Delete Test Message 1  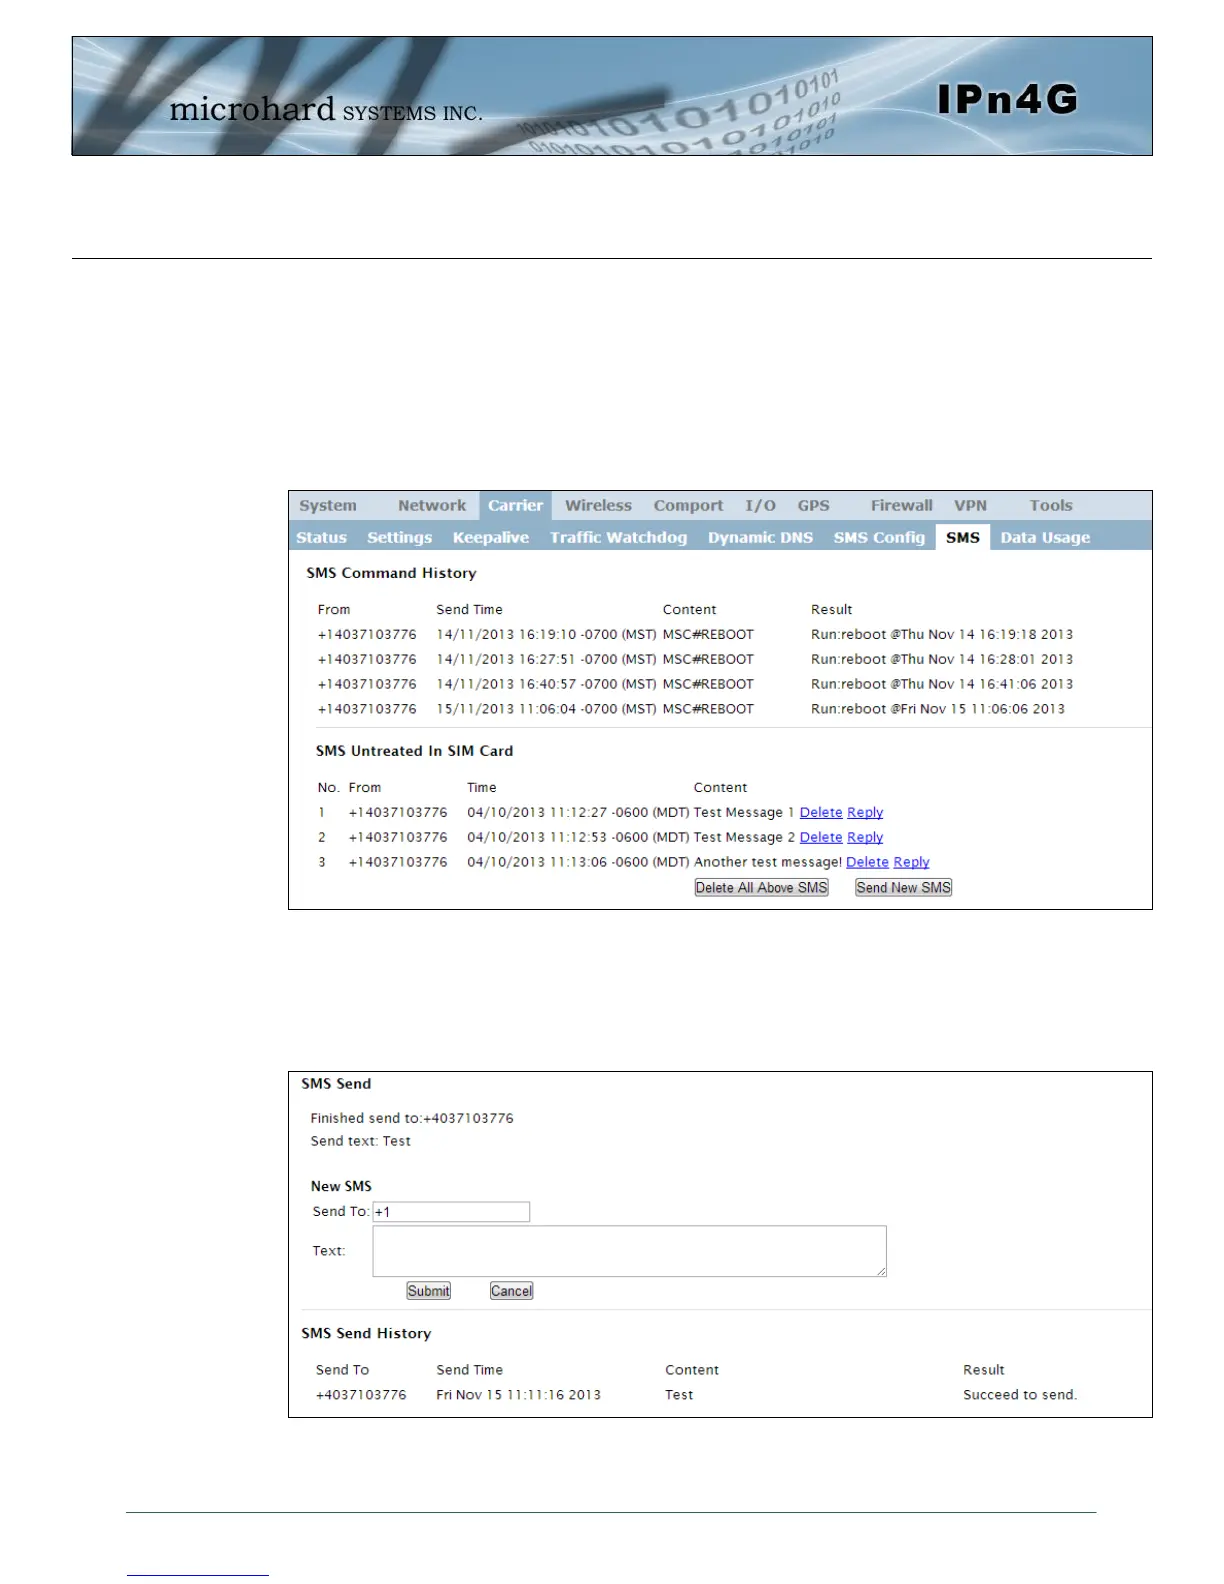tap(821, 813)
